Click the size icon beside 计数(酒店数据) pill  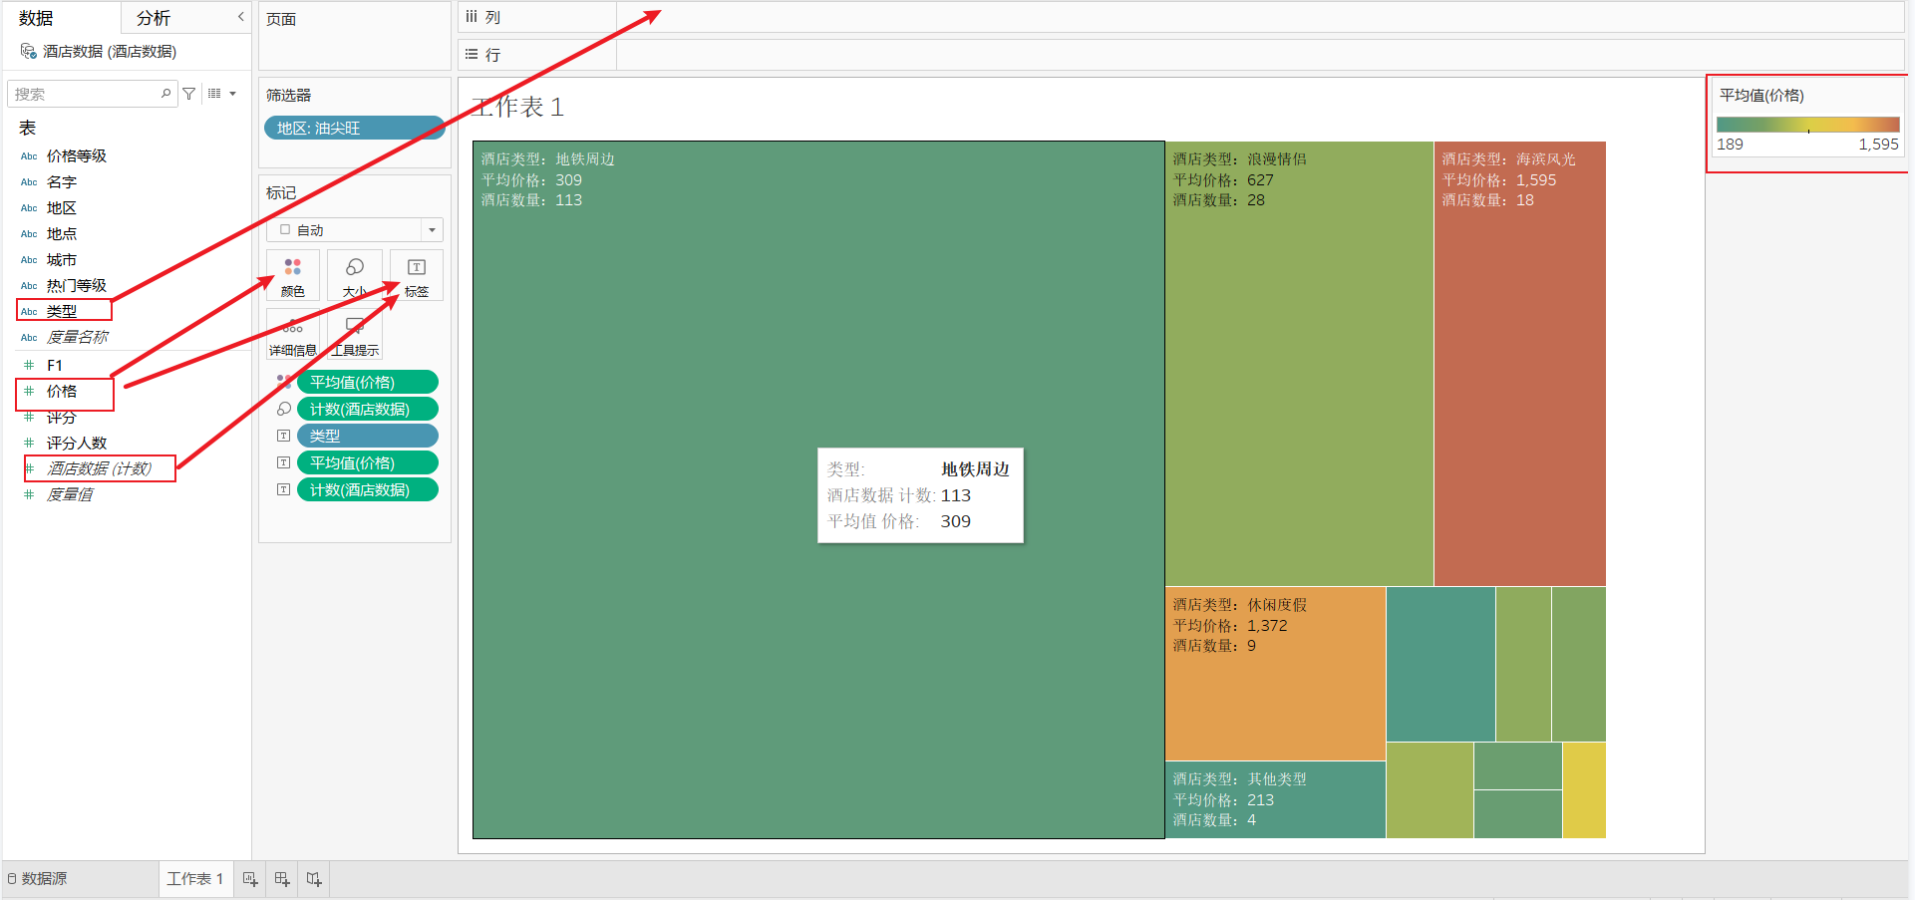pos(284,409)
